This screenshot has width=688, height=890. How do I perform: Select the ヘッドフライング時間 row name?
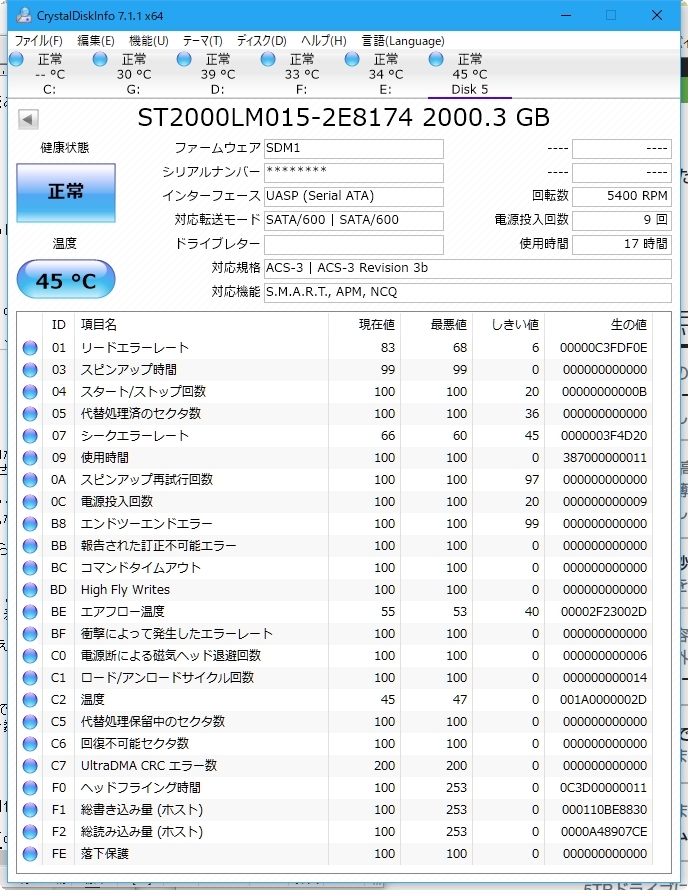pos(141,788)
